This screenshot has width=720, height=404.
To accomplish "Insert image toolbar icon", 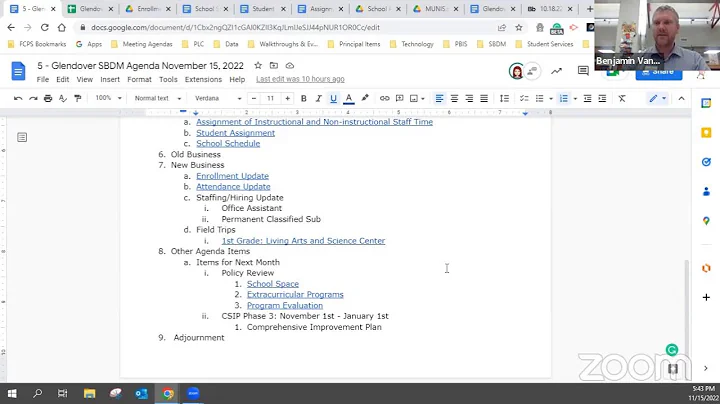I will (x=414, y=98).
